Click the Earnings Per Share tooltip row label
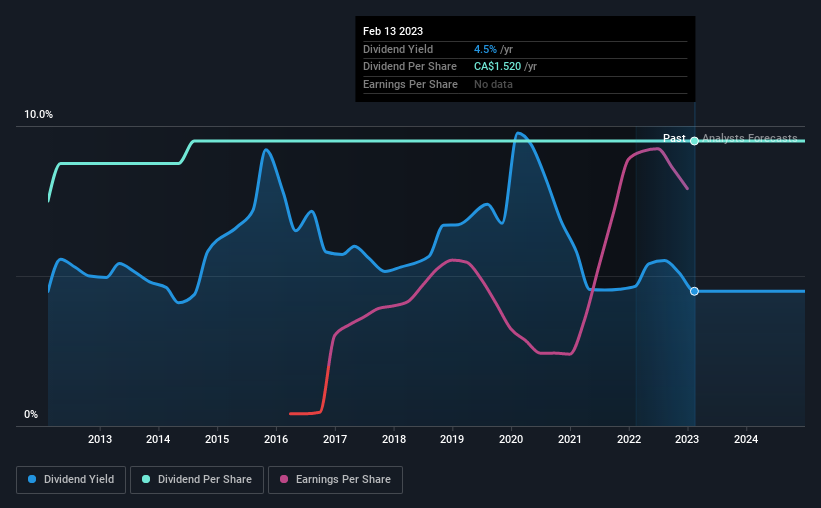The image size is (821, 508). (x=410, y=84)
